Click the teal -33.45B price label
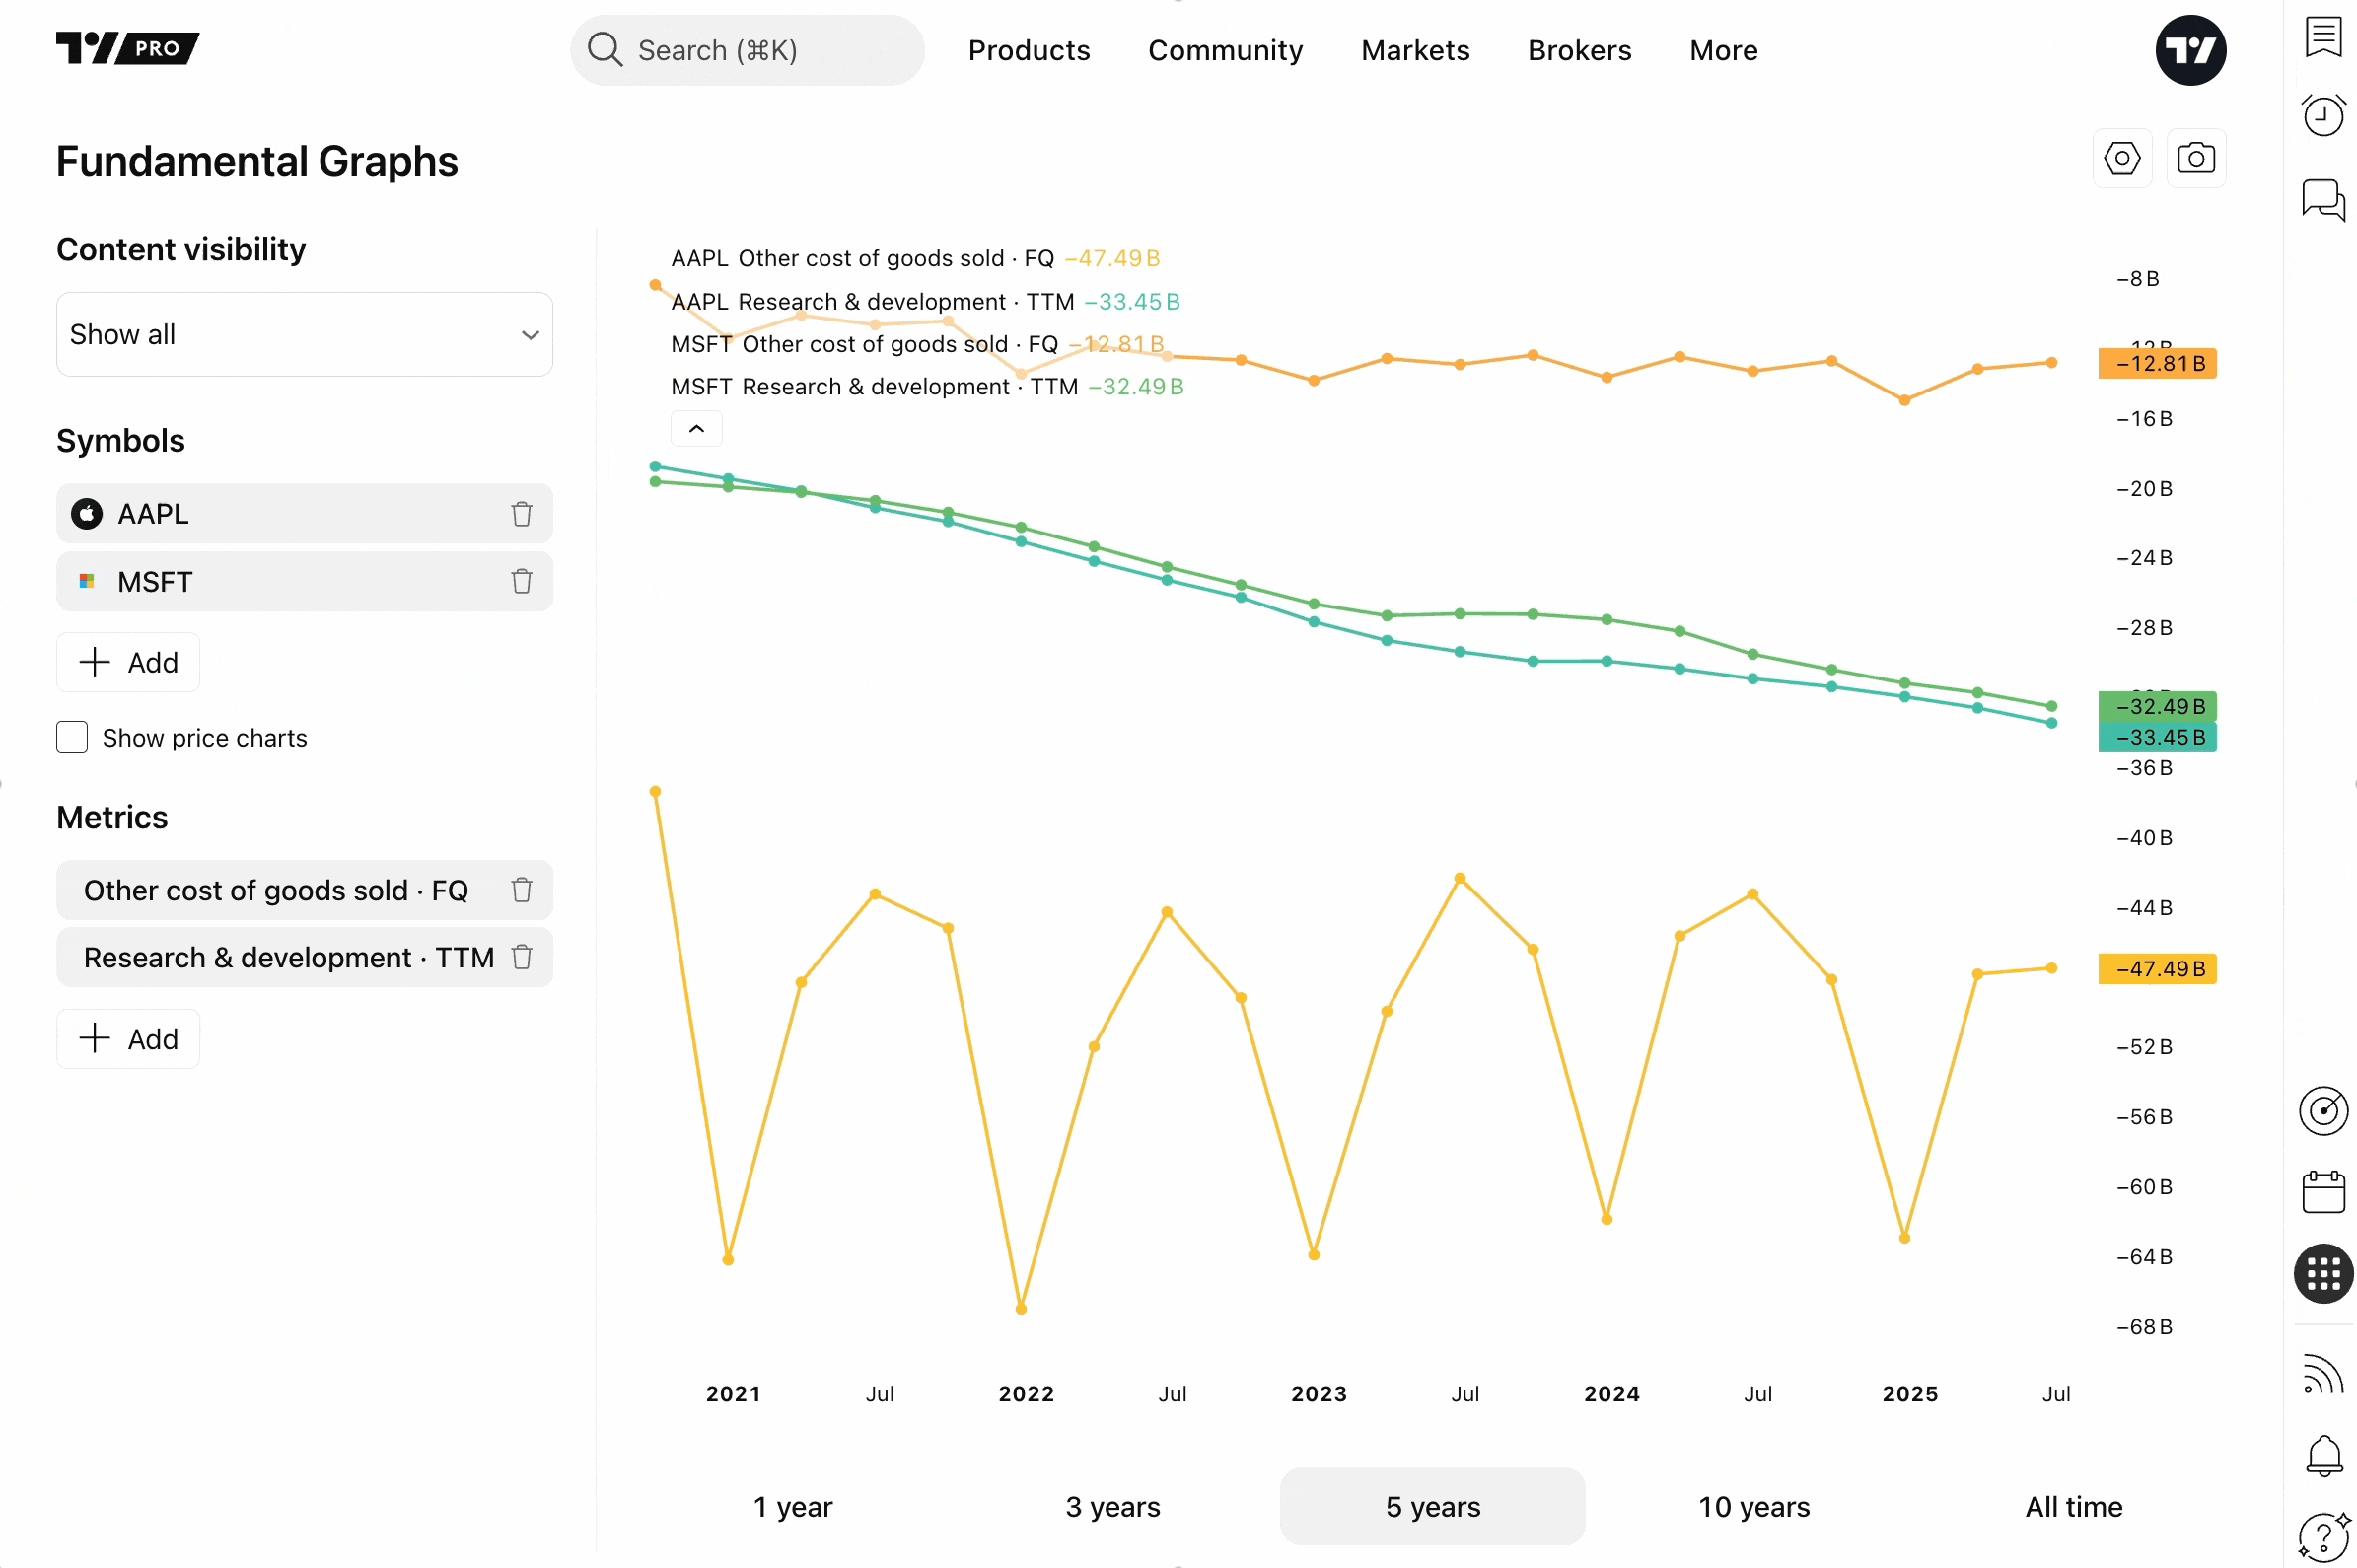2357x1568 pixels. [x=2157, y=737]
